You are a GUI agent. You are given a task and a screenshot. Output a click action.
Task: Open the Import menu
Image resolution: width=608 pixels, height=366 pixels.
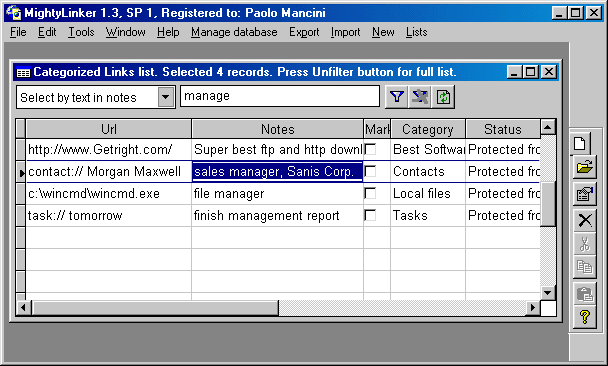pos(345,32)
